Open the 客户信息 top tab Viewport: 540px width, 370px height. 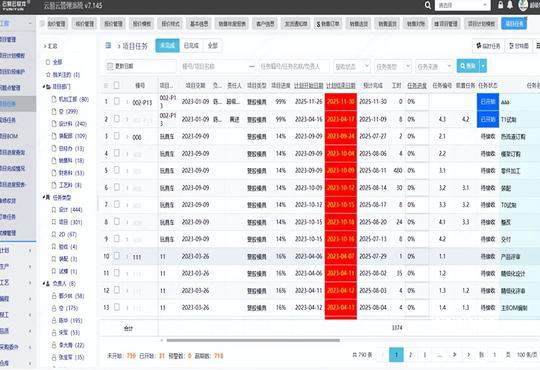point(265,24)
